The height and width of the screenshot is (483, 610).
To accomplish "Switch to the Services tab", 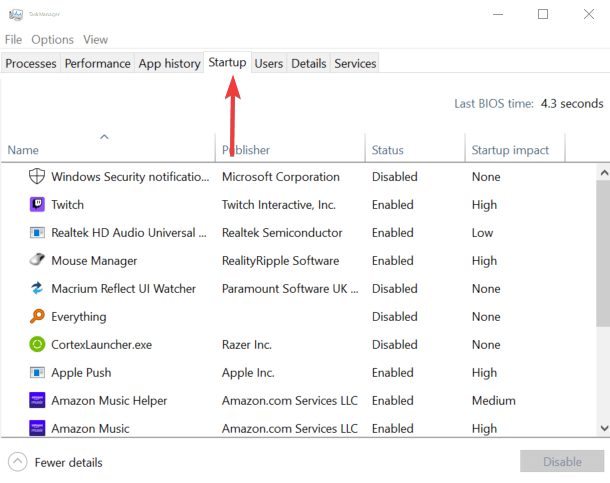I will point(355,63).
